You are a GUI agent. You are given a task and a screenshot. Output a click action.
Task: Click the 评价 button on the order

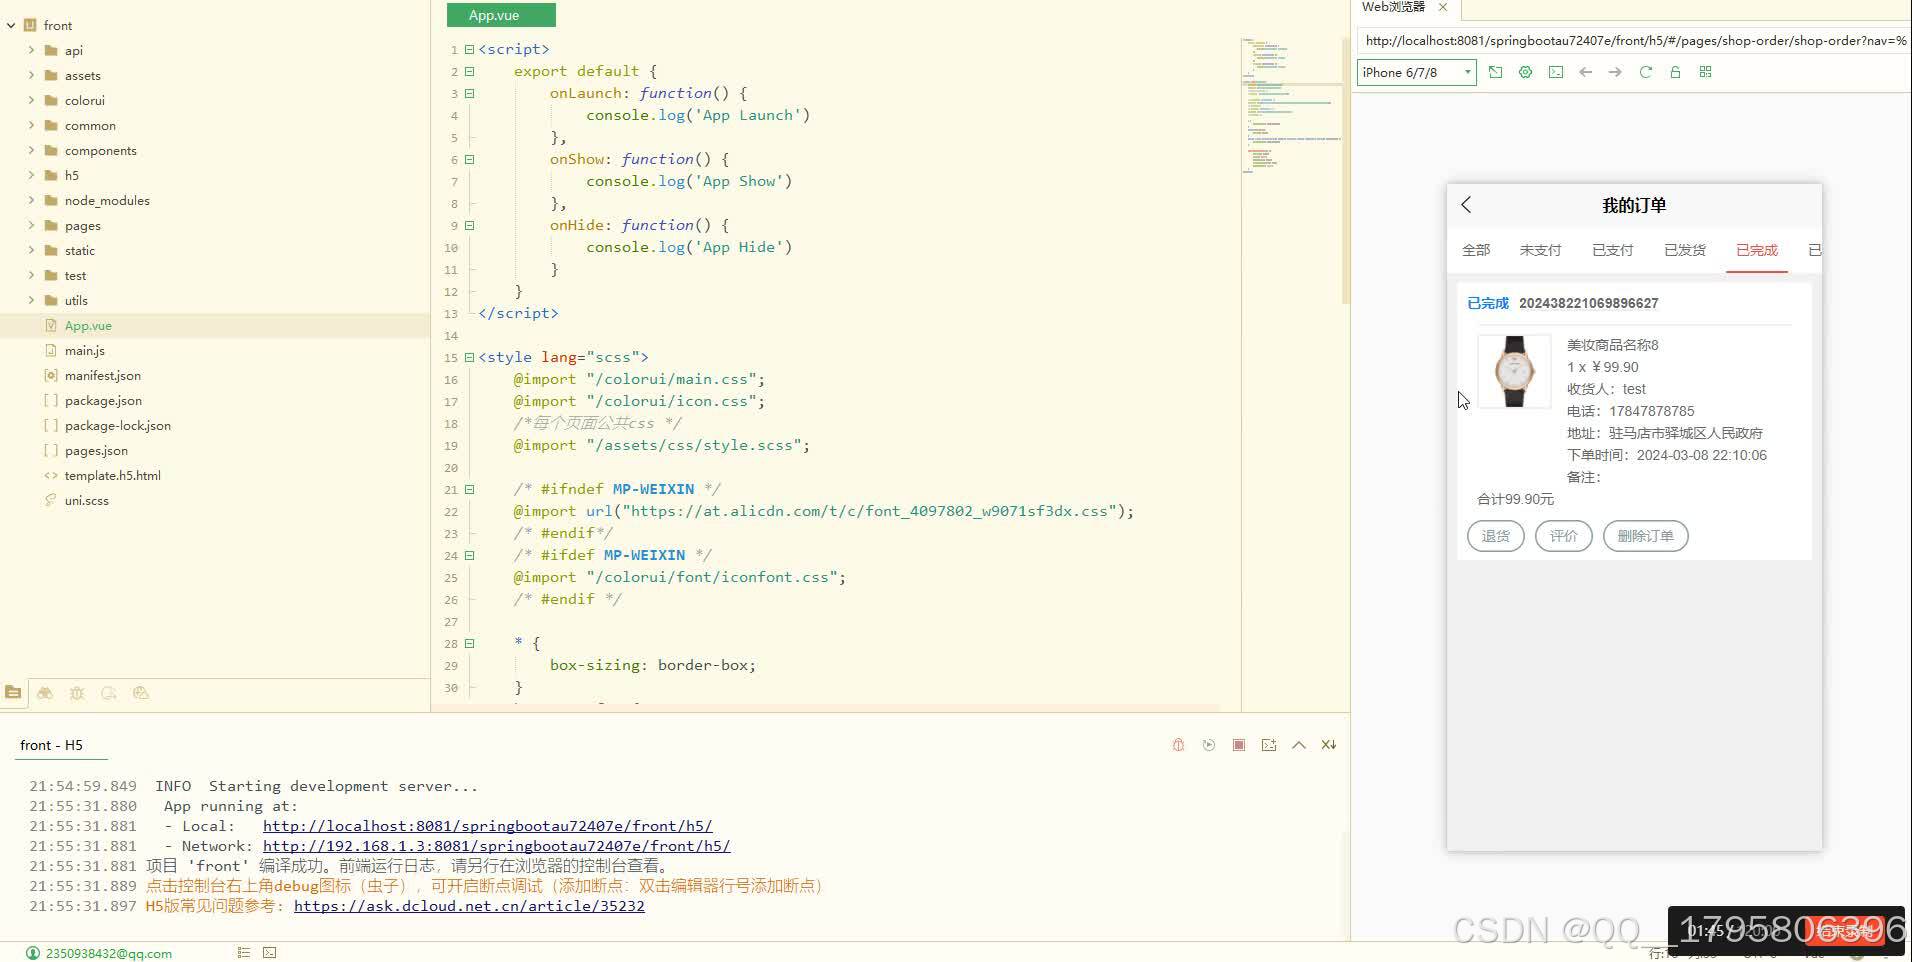1564,536
